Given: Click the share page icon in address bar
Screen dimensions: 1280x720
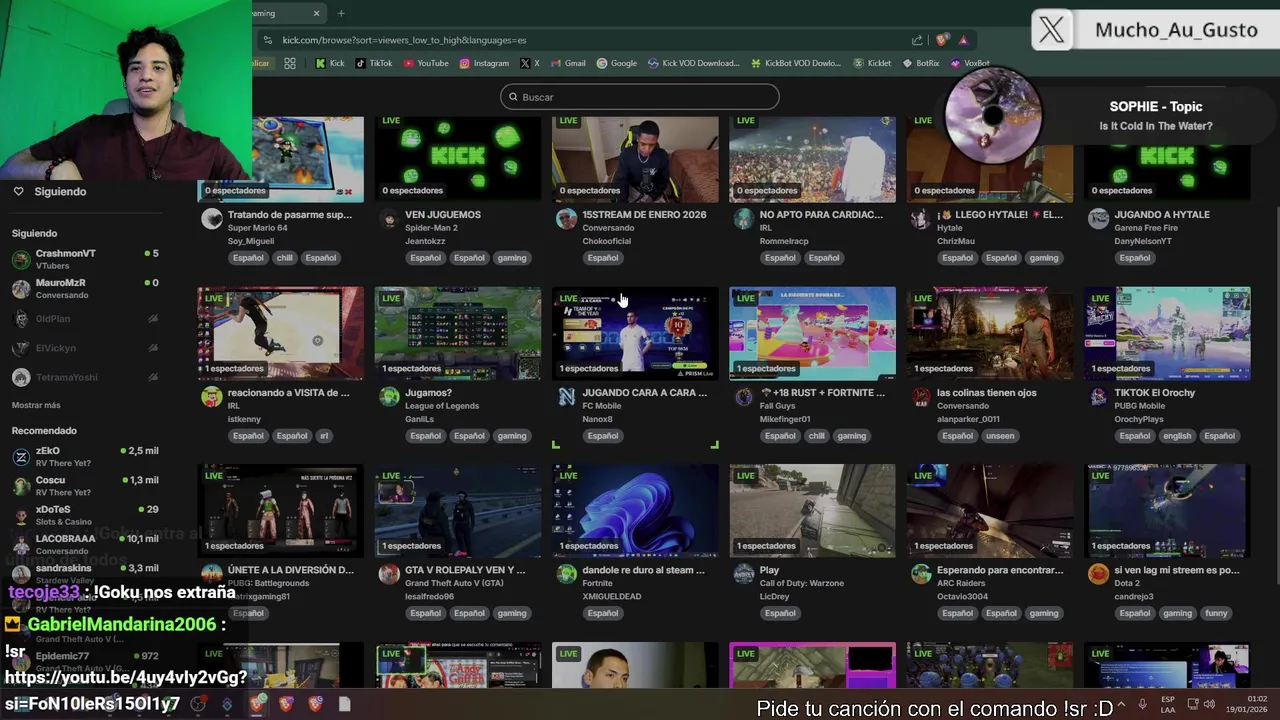Looking at the screenshot, I should tap(917, 40).
